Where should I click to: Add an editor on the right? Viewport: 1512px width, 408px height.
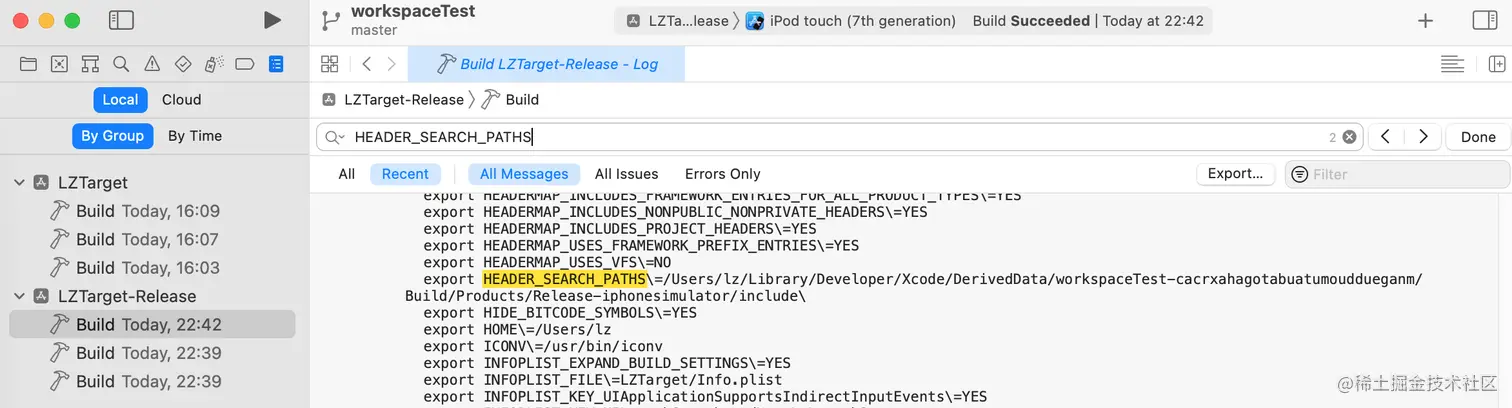tap(1497, 64)
